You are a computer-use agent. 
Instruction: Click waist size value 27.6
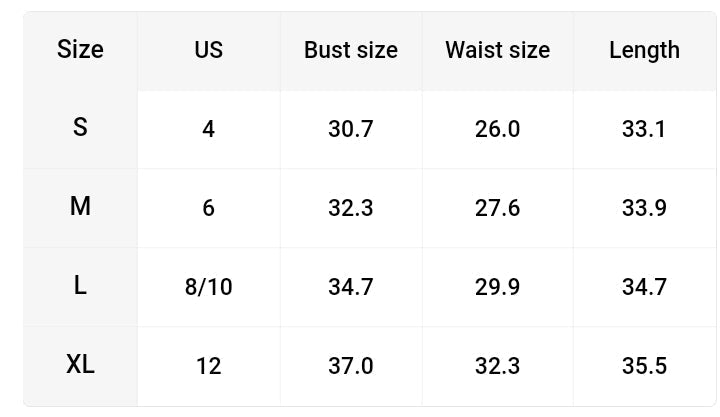coord(497,208)
